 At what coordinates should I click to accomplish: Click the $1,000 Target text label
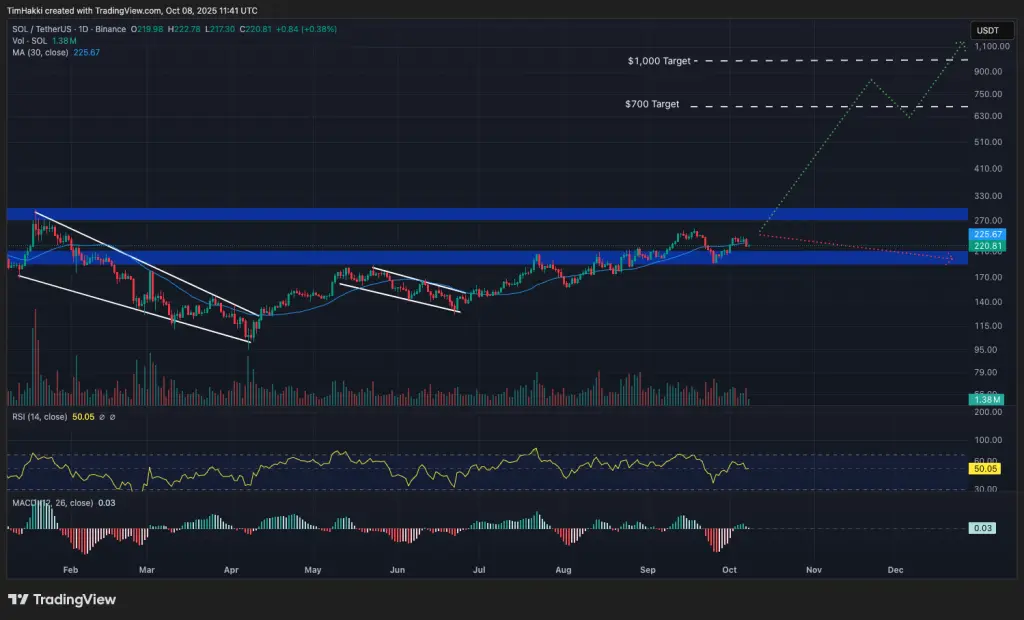[659, 61]
